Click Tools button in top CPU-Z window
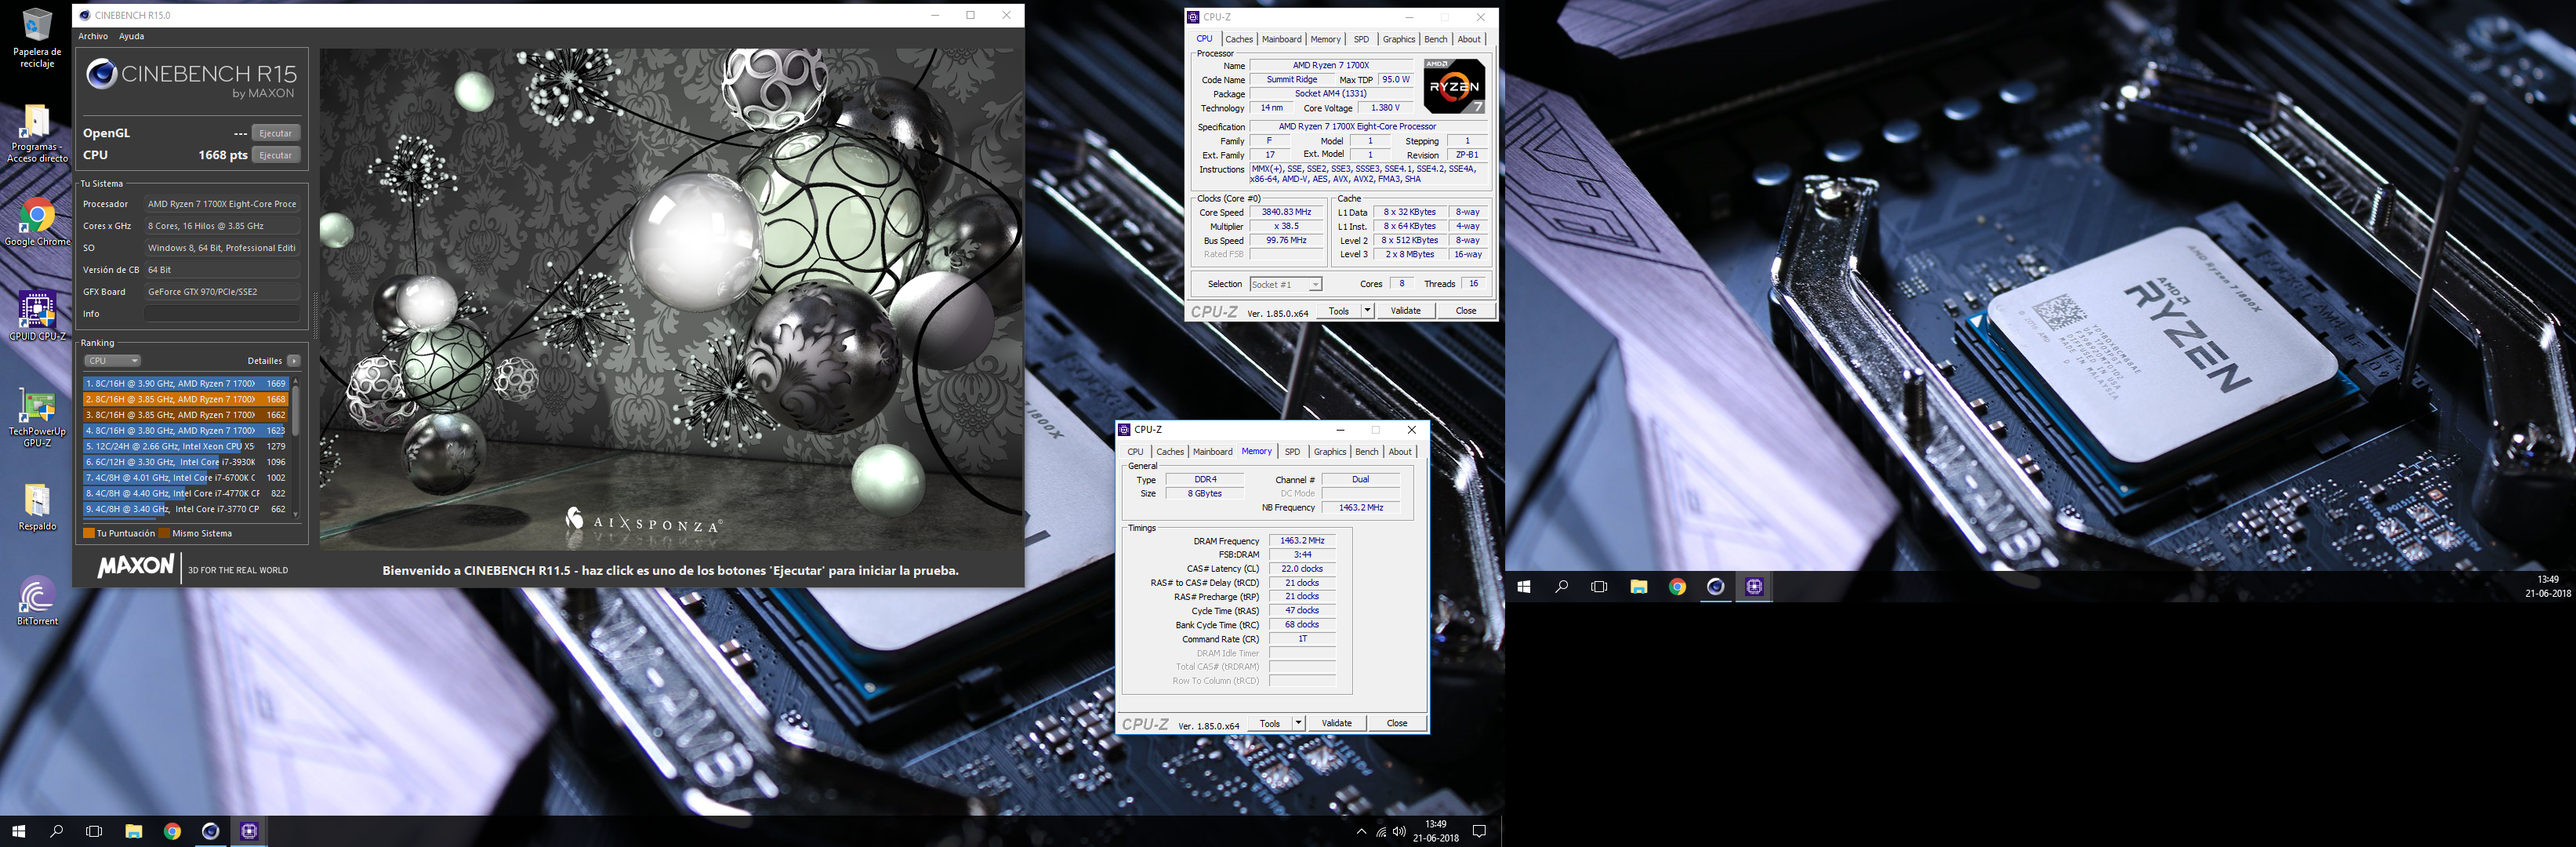Screen dimensions: 2576x847 [1339, 311]
